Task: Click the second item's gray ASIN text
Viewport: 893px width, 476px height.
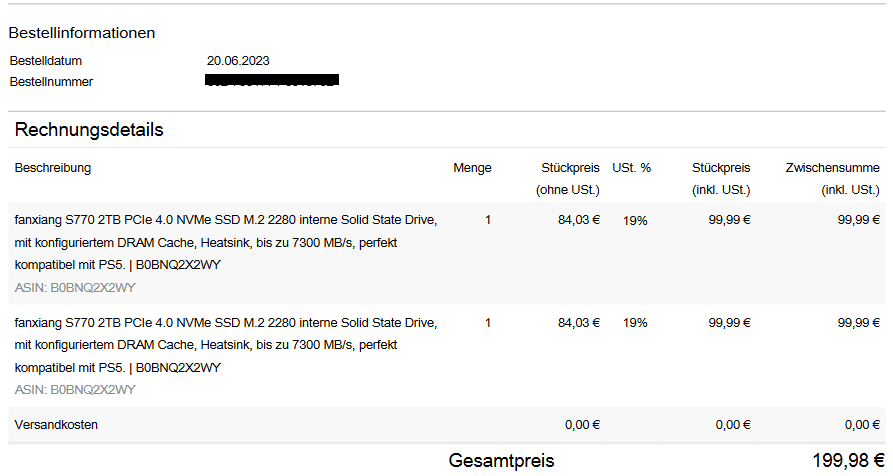Action: pyautogui.click(x=75, y=390)
